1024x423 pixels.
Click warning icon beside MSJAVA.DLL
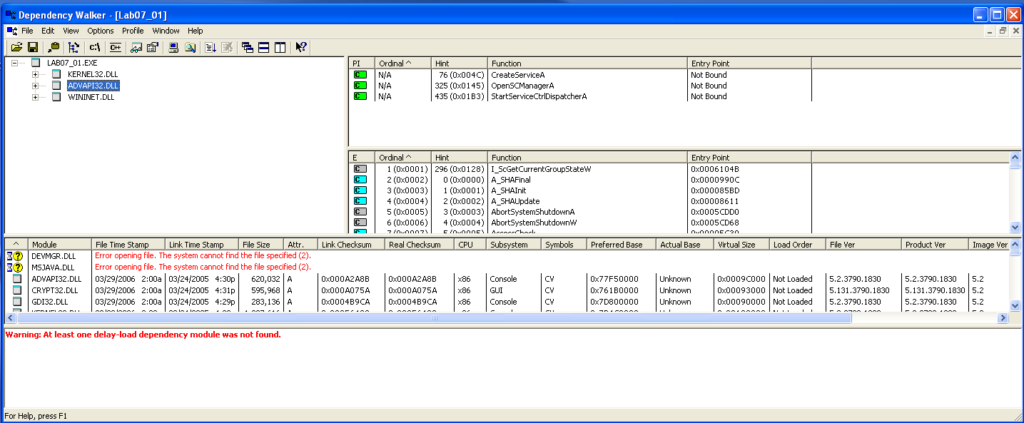click(x=15, y=267)
